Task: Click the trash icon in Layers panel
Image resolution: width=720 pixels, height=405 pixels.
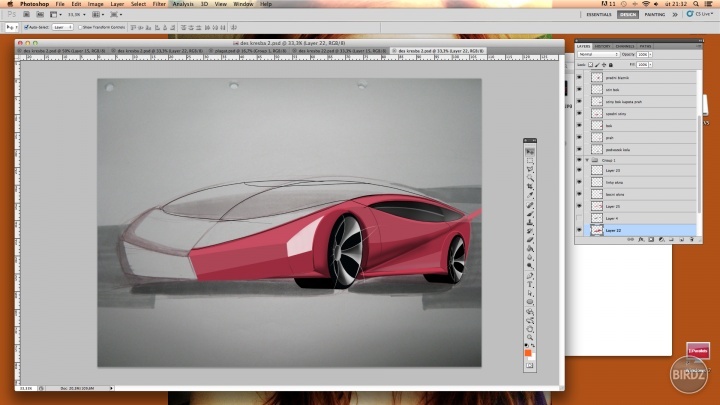Action: tap(692, 240)
